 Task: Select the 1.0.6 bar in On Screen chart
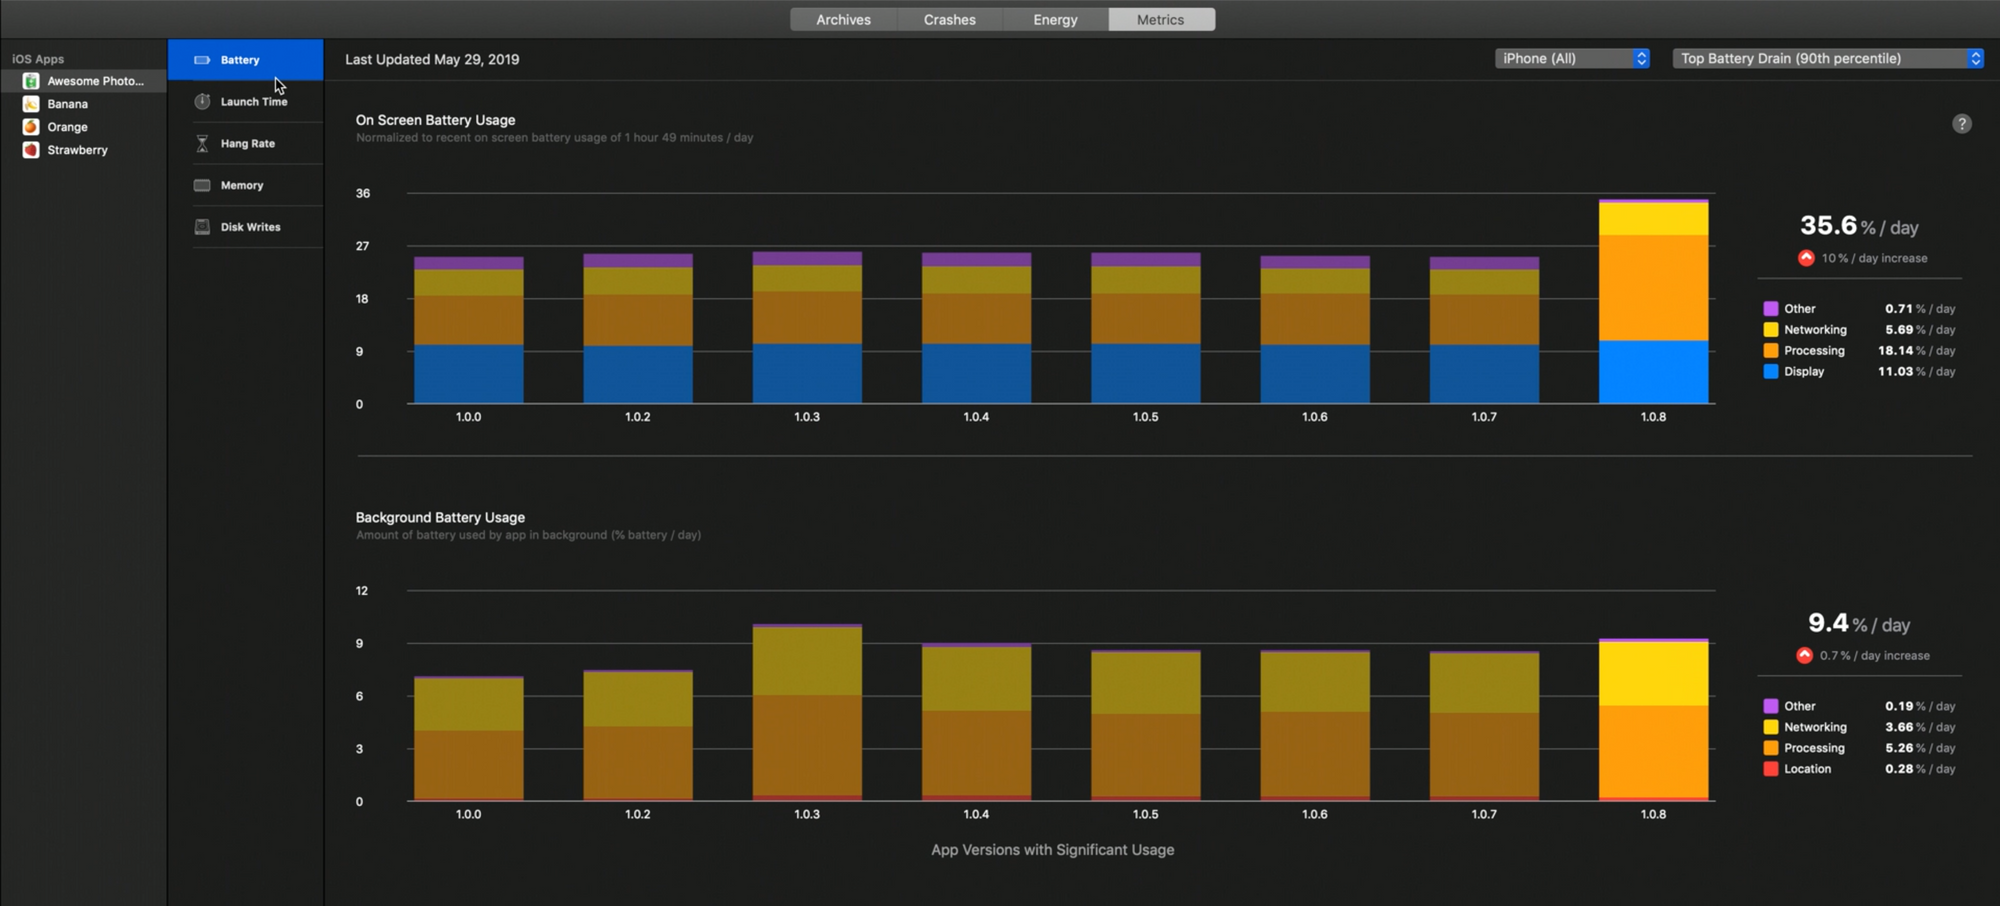[1315, 330]
